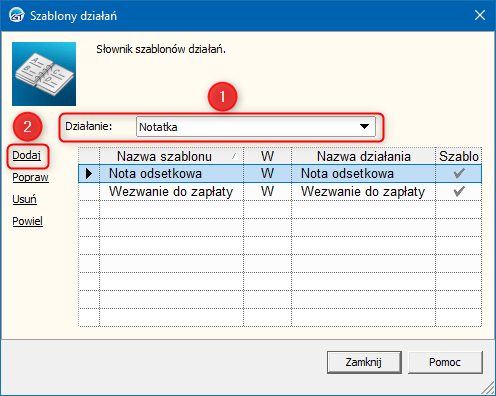Click the Szablo column header

[x=459, y=156]
